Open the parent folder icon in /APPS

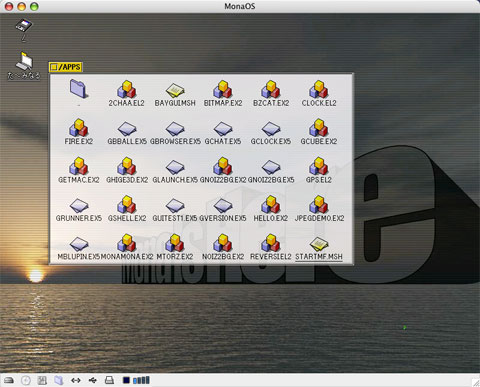pyautogui.click(x=79, y=89)
